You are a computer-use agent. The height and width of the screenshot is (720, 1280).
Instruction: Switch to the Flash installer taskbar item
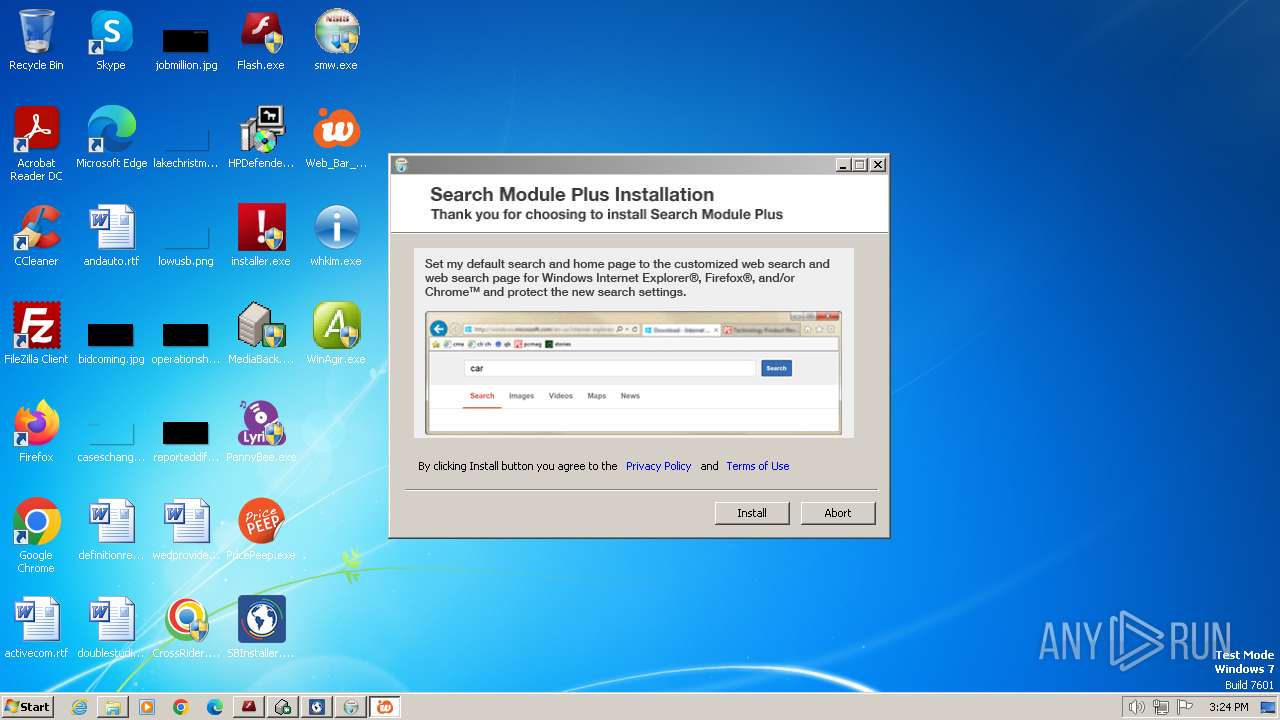tap(249, 707)
